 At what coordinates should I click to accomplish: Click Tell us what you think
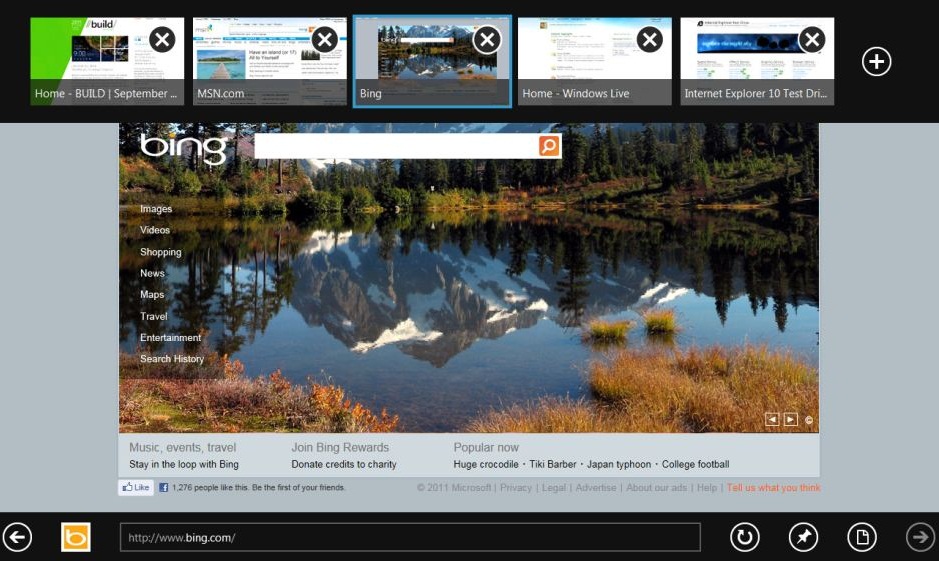tap(774, 487)
